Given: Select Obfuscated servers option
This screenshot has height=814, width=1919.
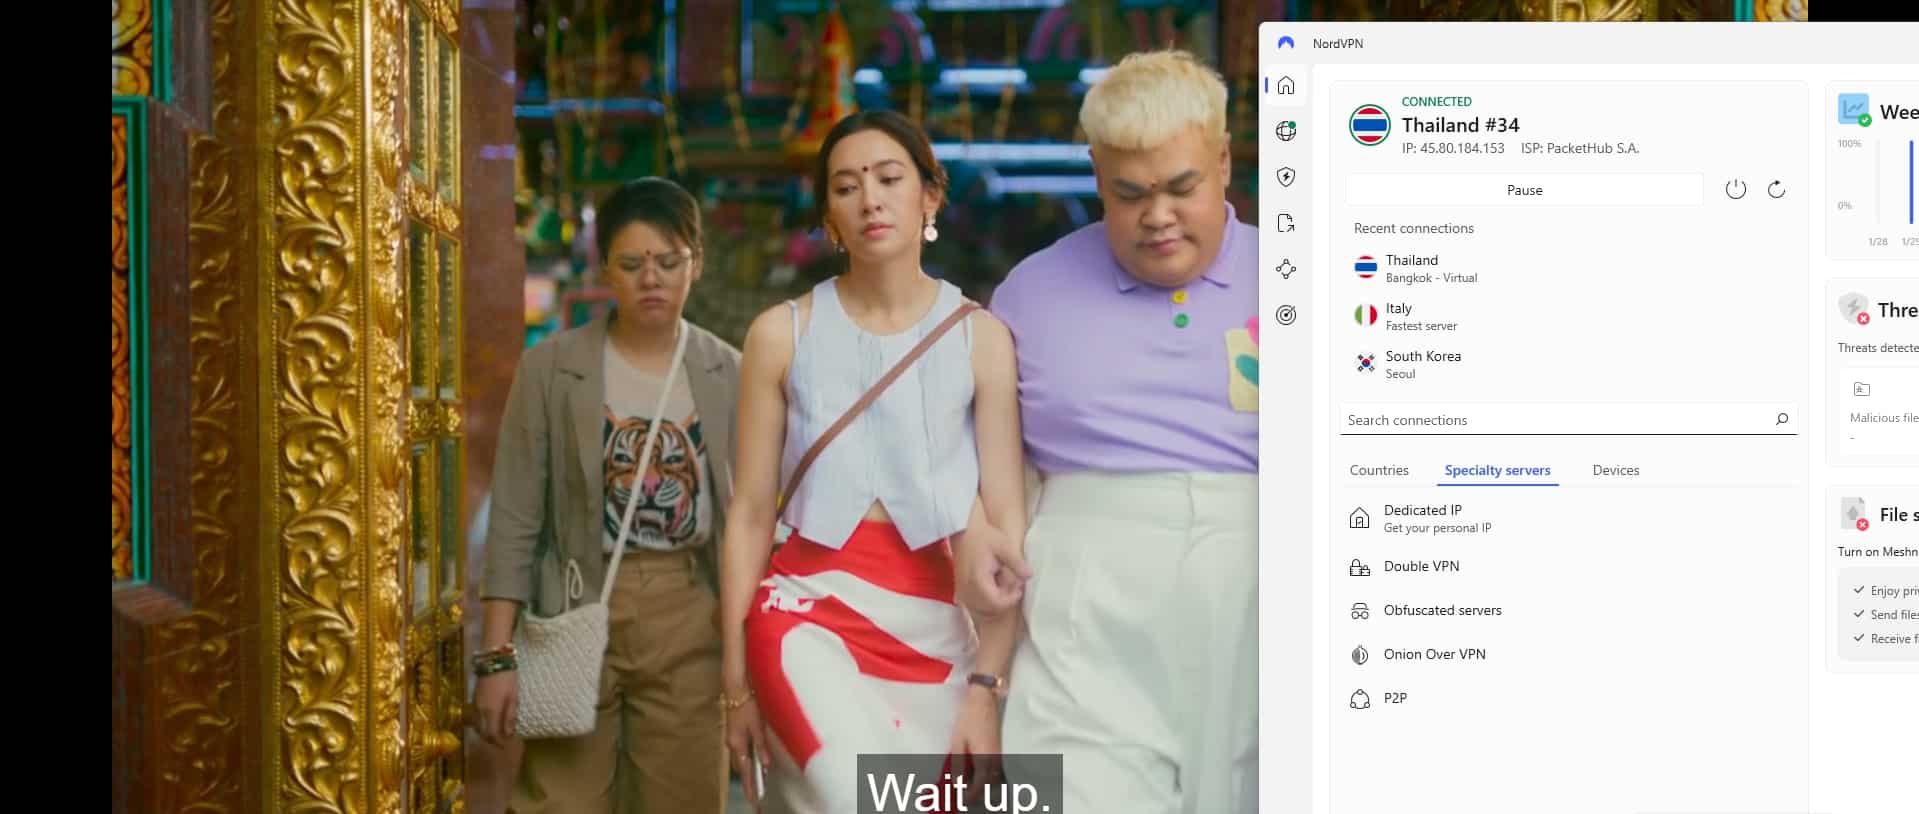Looking at the screenshot, I should (1568, 610).
